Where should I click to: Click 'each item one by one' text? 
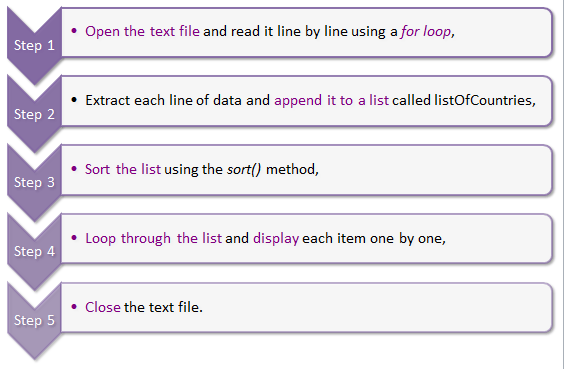tap(372, 238)
